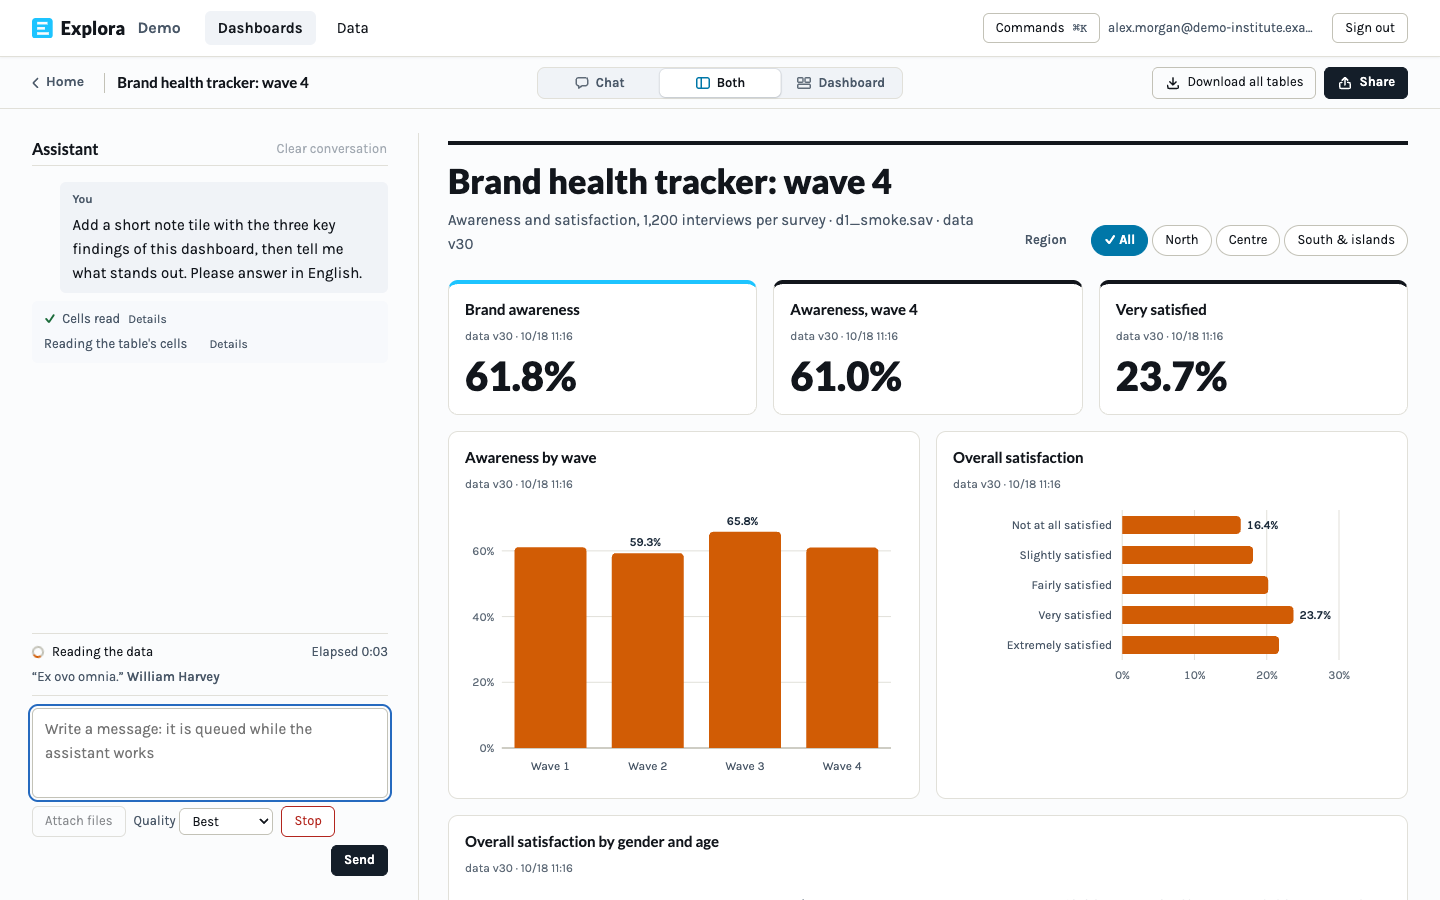Open the Quality dropdown set to Best

click(226, 821)
